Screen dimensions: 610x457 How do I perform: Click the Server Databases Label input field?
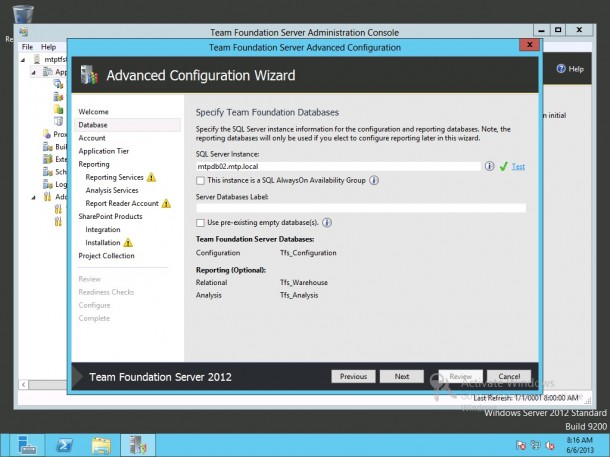coord(361,208)
